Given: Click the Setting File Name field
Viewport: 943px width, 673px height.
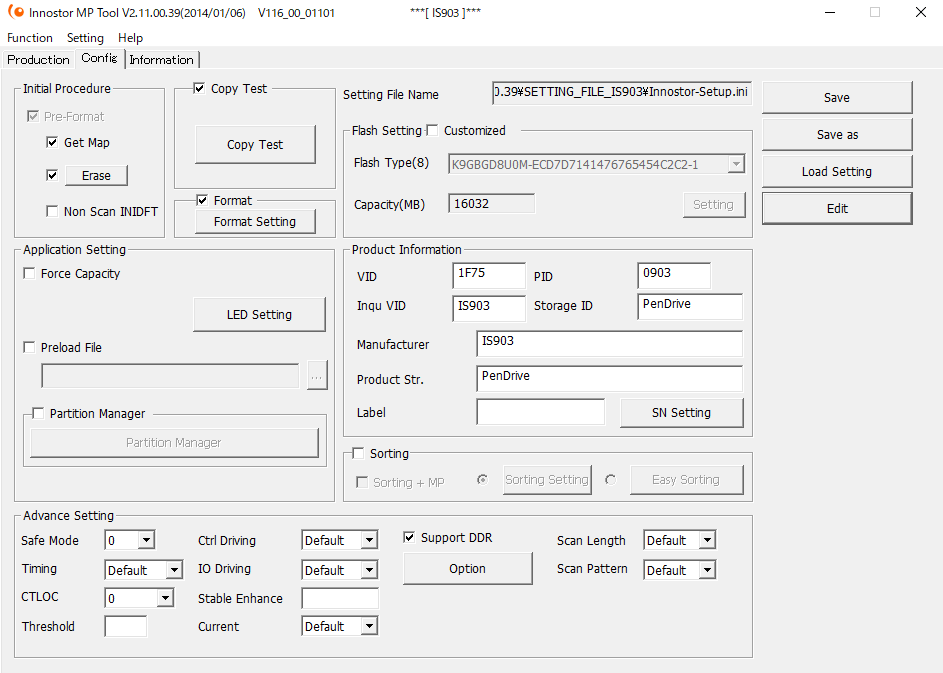Looking at the screenshot, I should pos(622,93).
